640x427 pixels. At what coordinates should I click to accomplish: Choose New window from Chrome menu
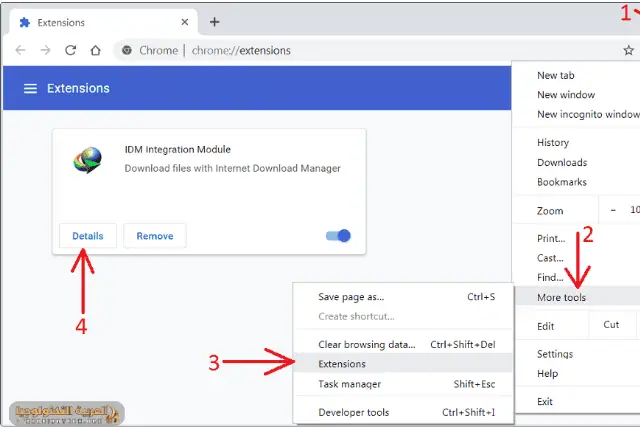[x=566, y=95]
